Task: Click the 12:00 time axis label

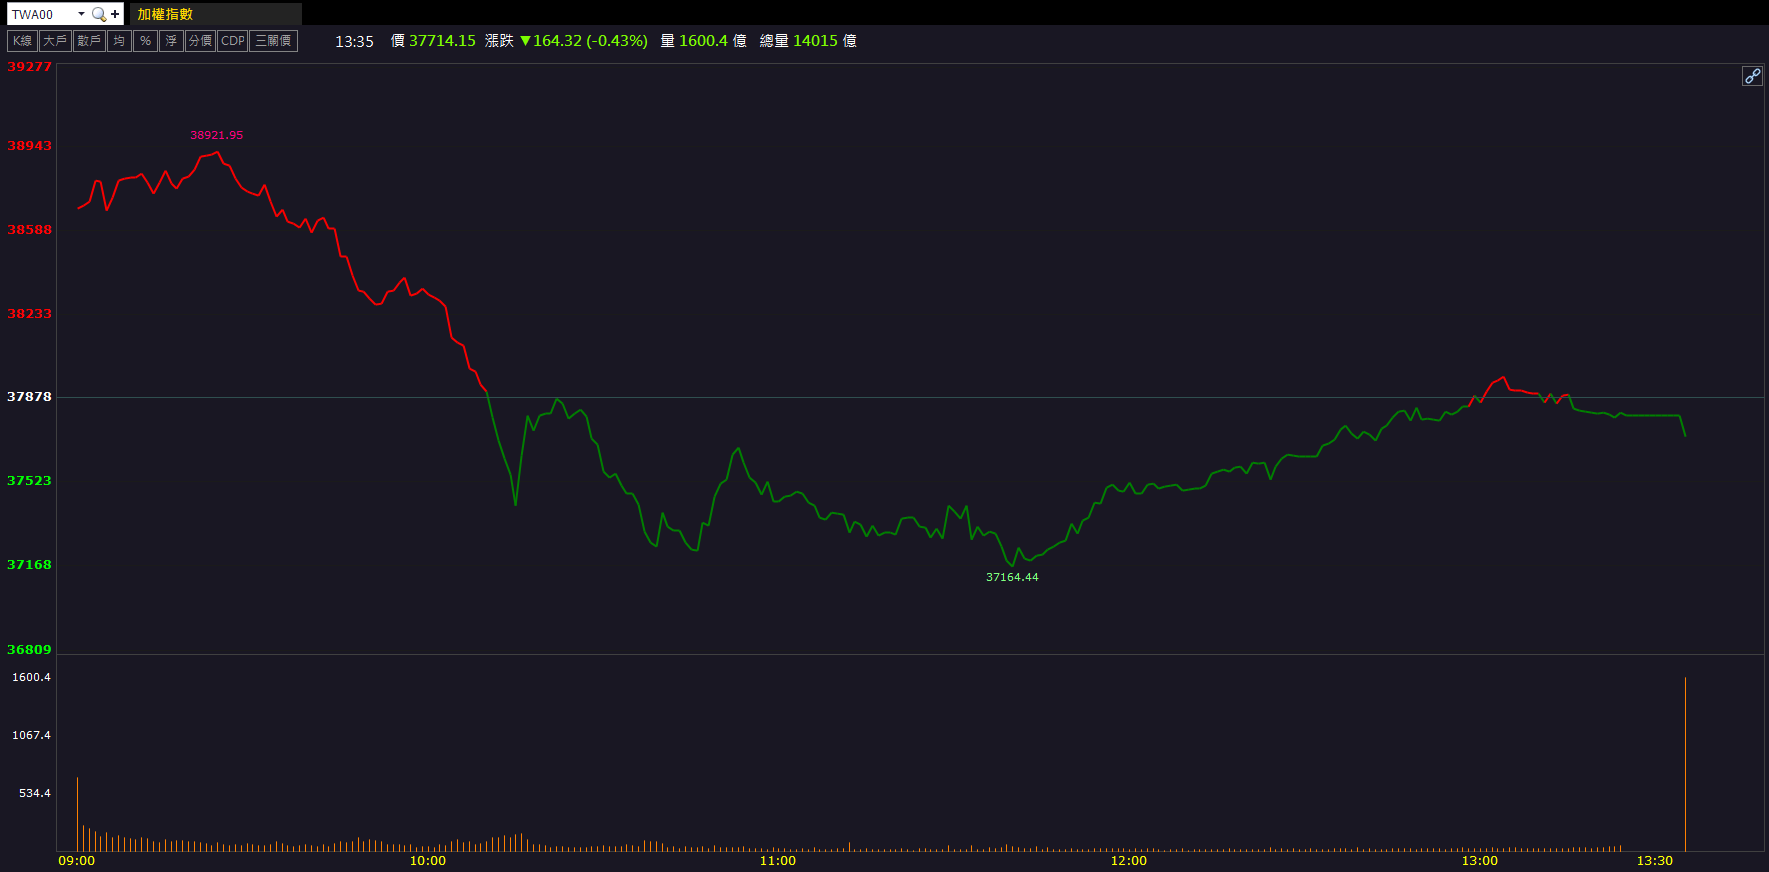Action: pos(1129,861)
